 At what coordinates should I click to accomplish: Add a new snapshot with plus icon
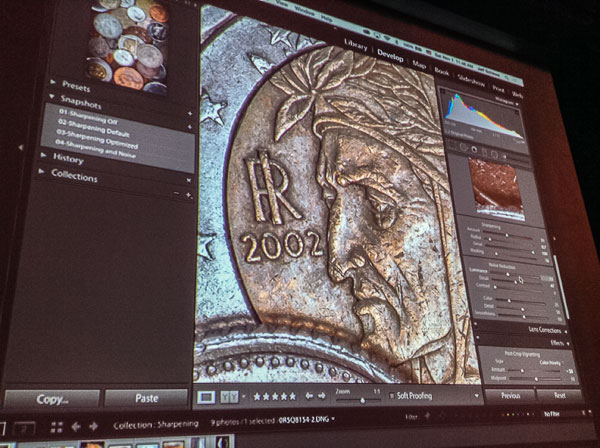[188, 115]
